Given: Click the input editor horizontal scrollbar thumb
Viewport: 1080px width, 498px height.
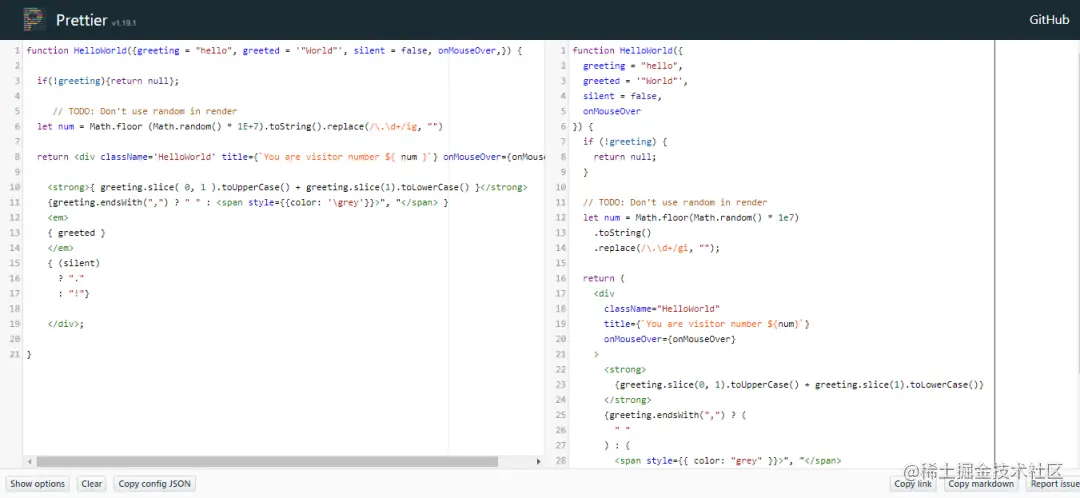Looking at the screenshot, I should point(267,461).
